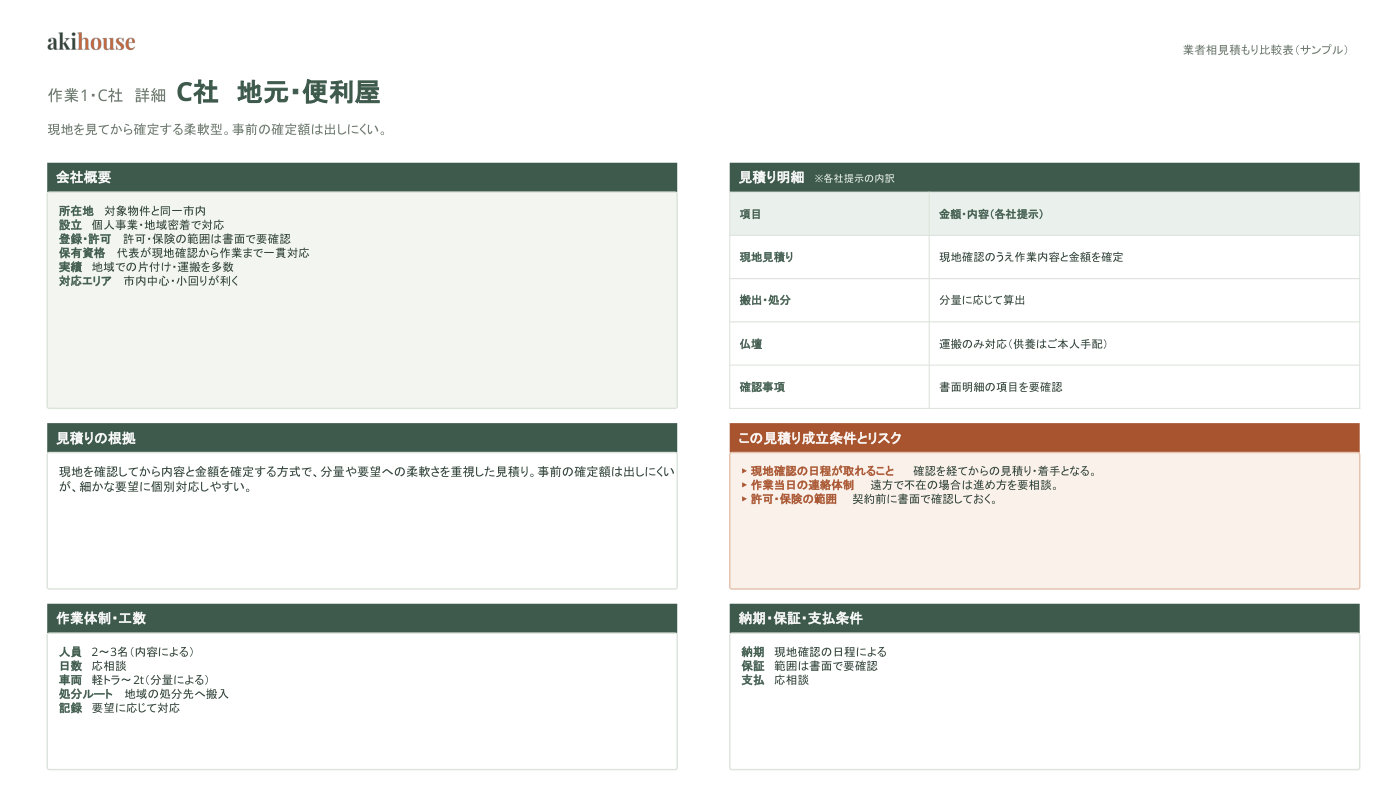
Task: Click the 人員 2〜3名 row
Action: tap(126, 652)
